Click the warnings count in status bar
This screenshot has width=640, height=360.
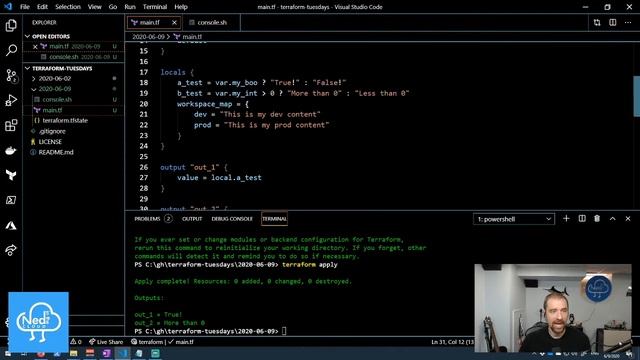[x=76, y=342]
